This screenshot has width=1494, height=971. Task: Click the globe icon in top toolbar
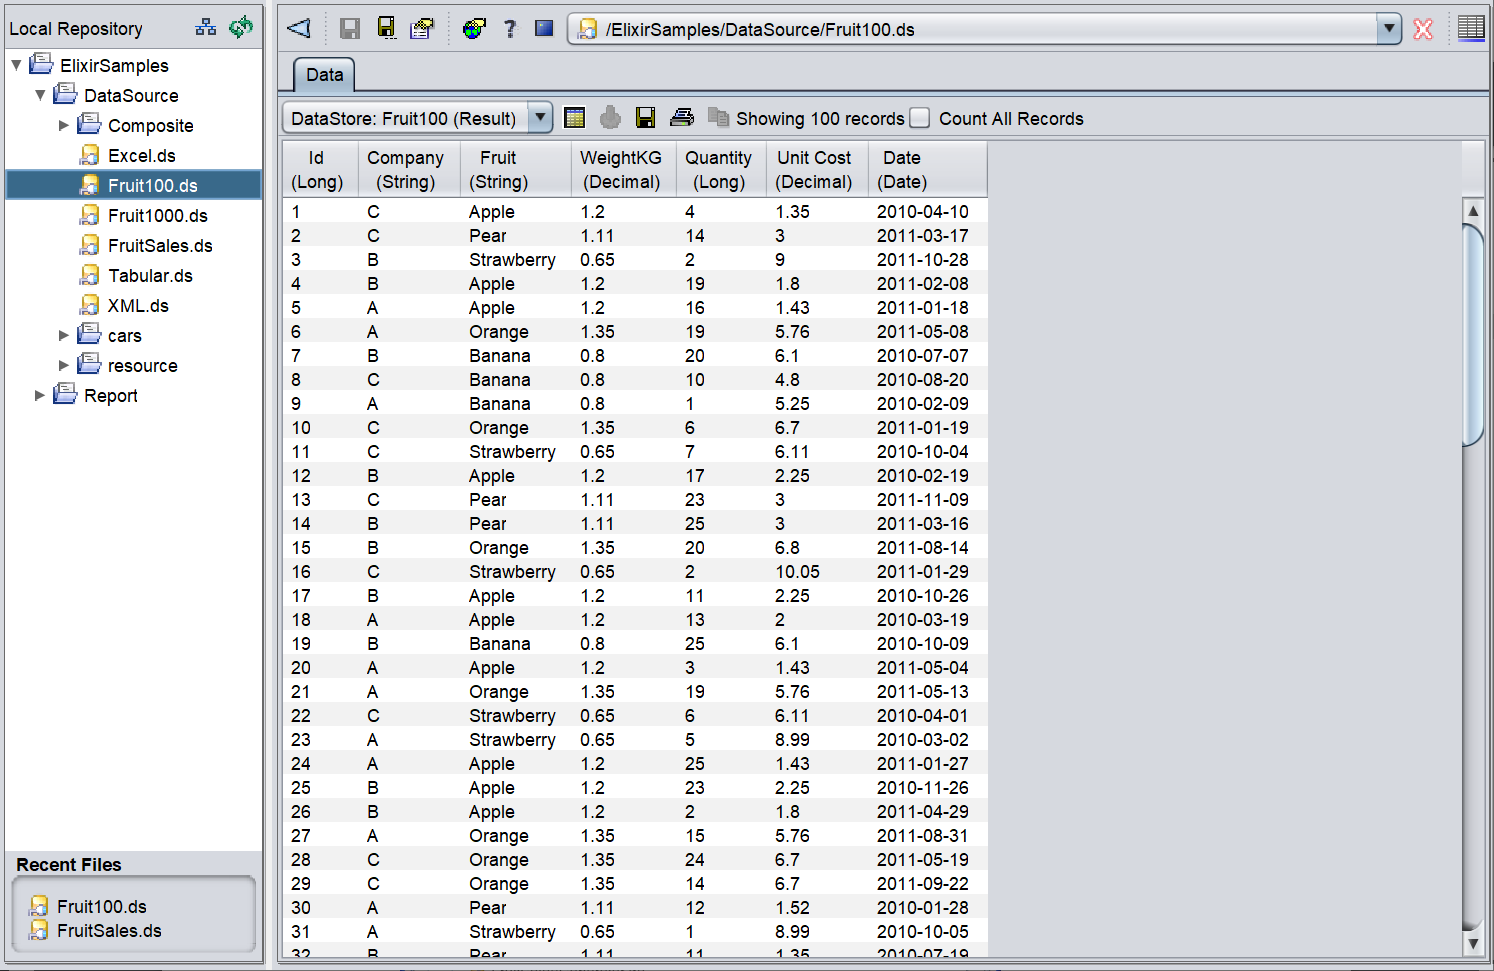point(474,28)
